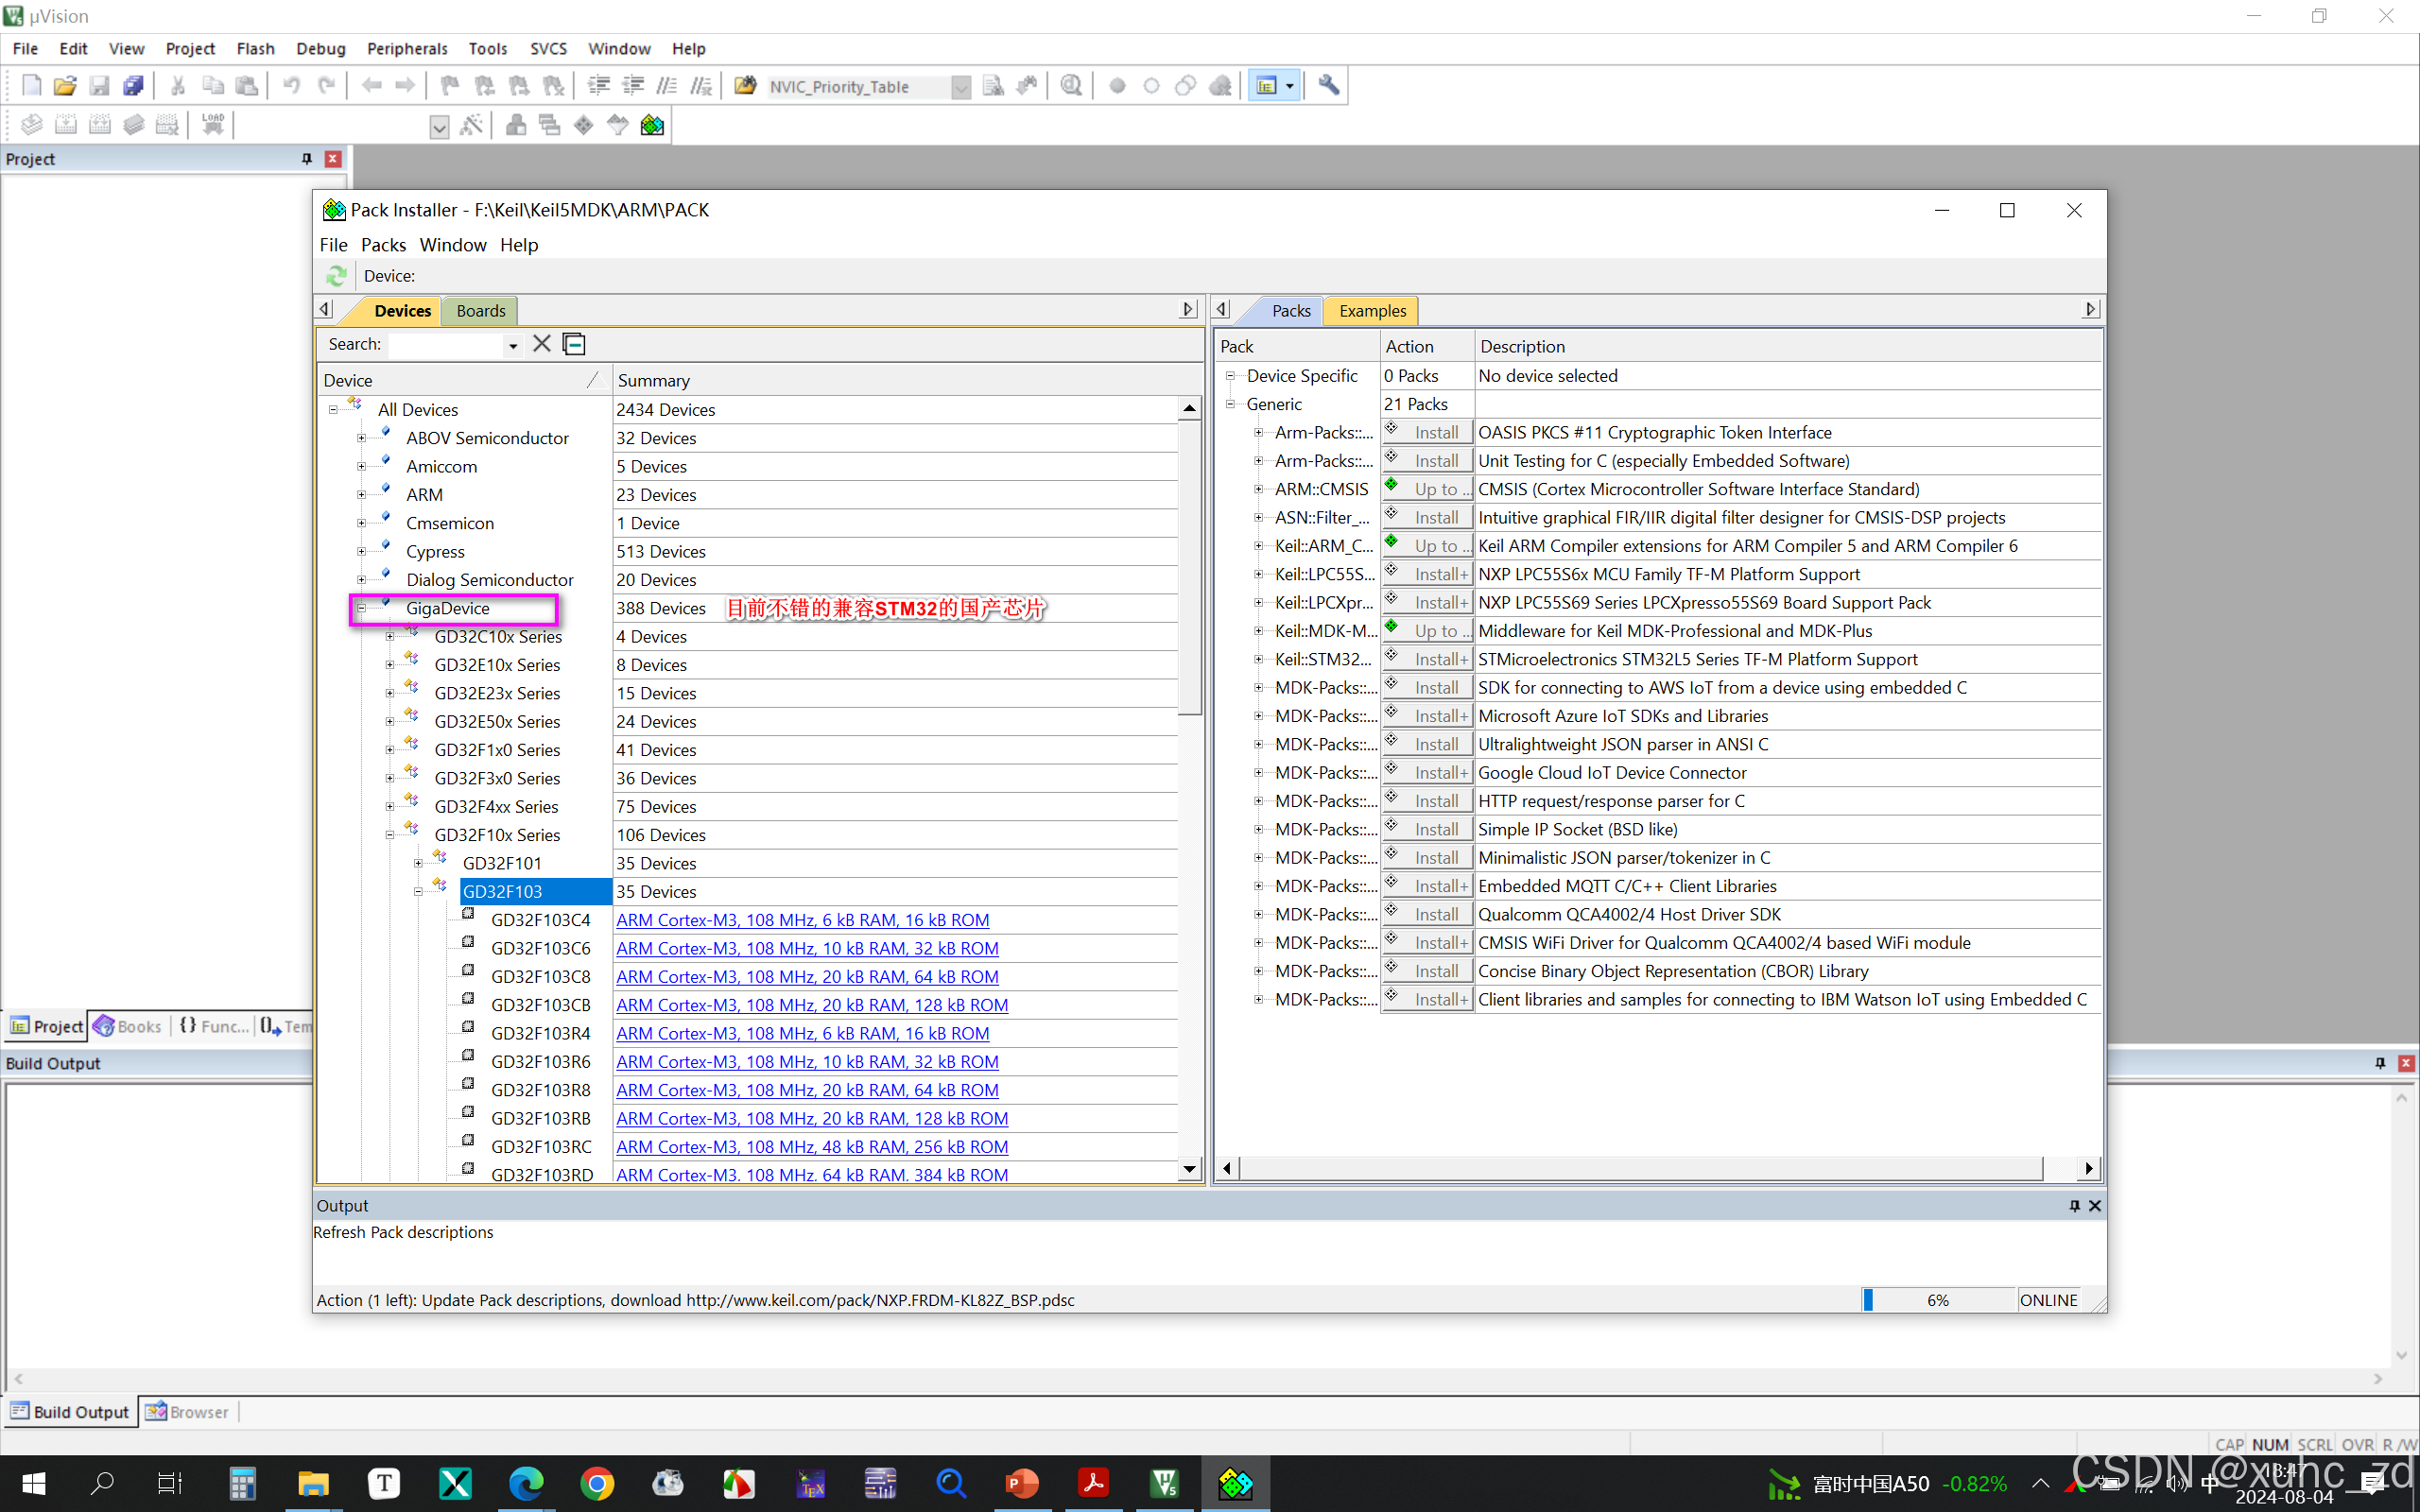Click the New file icon in toolbar
Screen dimensions: 2420x1512
pos(31,86)
